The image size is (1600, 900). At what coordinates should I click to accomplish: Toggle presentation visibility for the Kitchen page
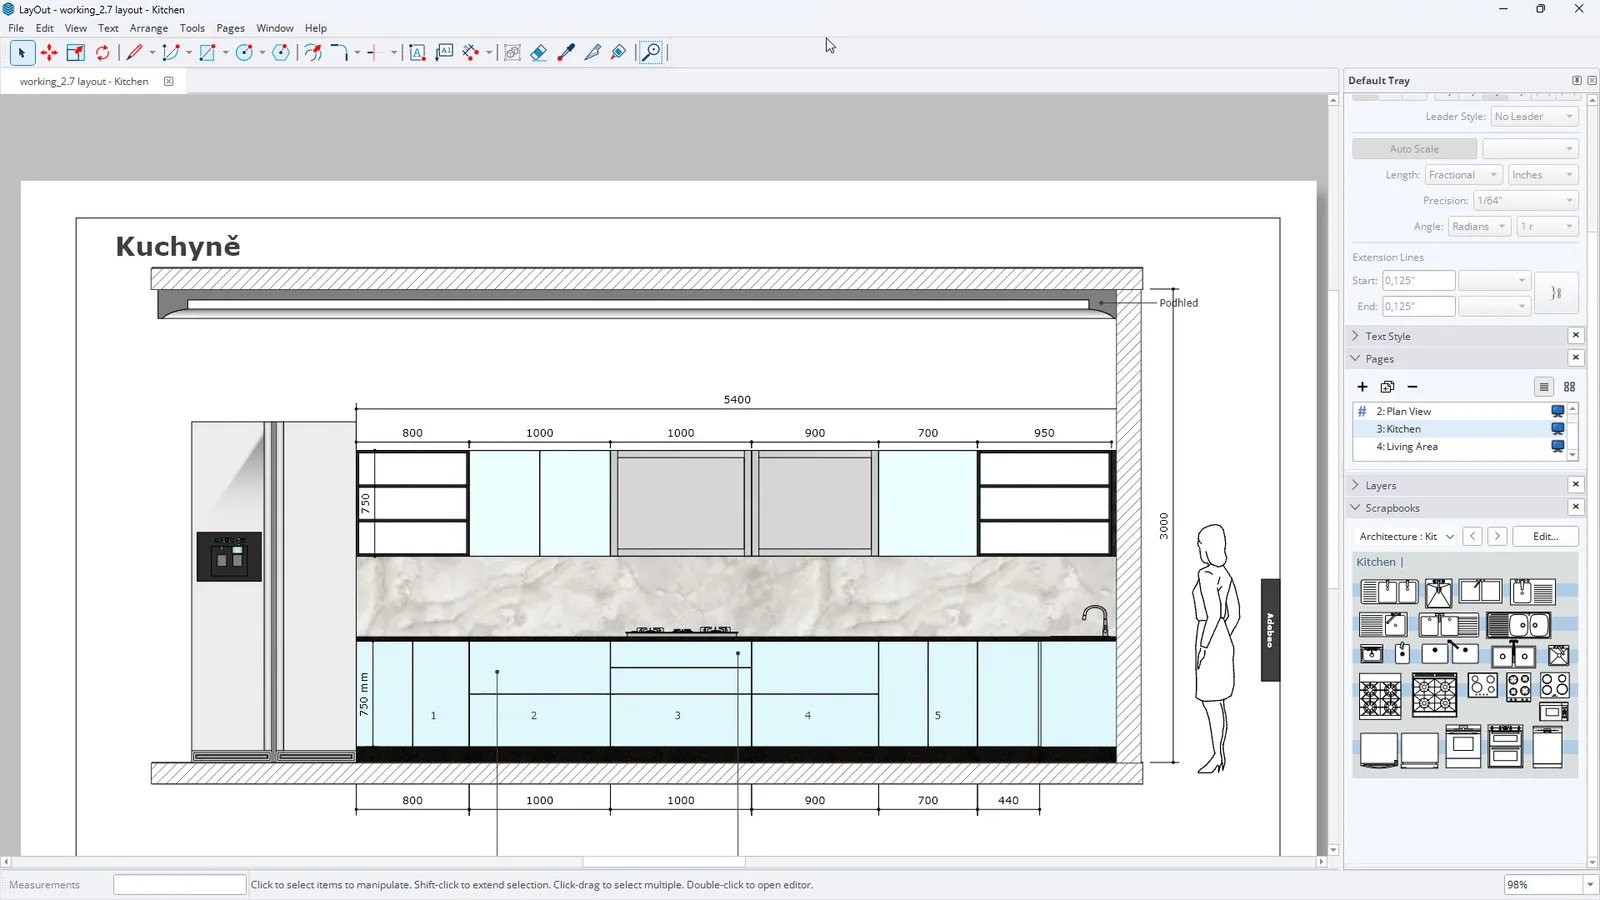click(1557, 429)
